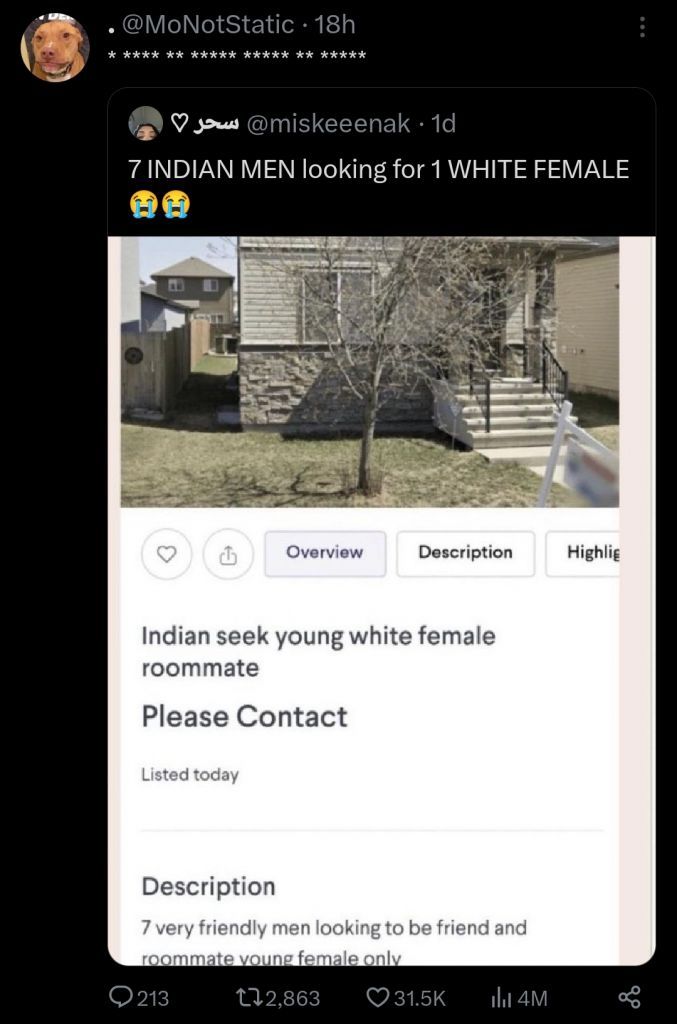
Task: Open the dog profile avatar of MoNotStatic
Action: (x=55, y=48)
